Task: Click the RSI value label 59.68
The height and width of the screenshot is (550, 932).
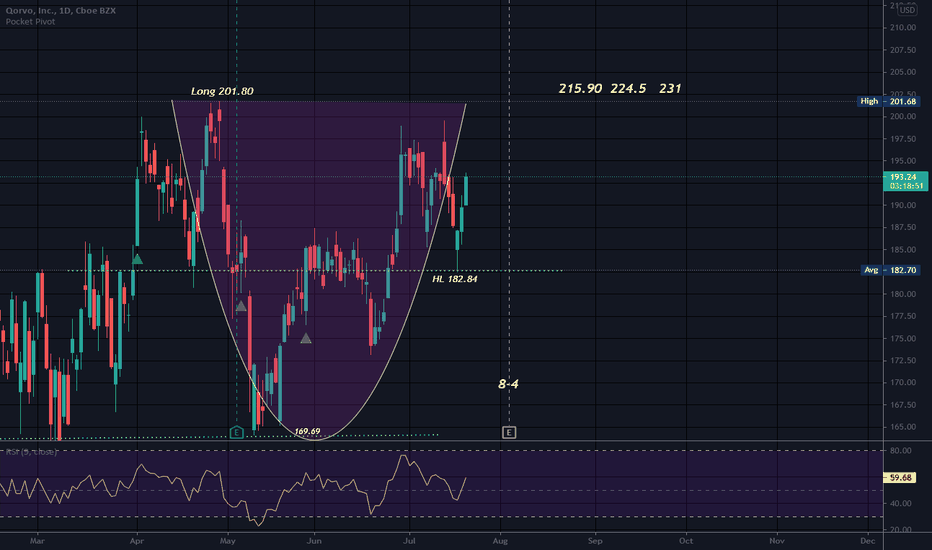Action: 900,477
